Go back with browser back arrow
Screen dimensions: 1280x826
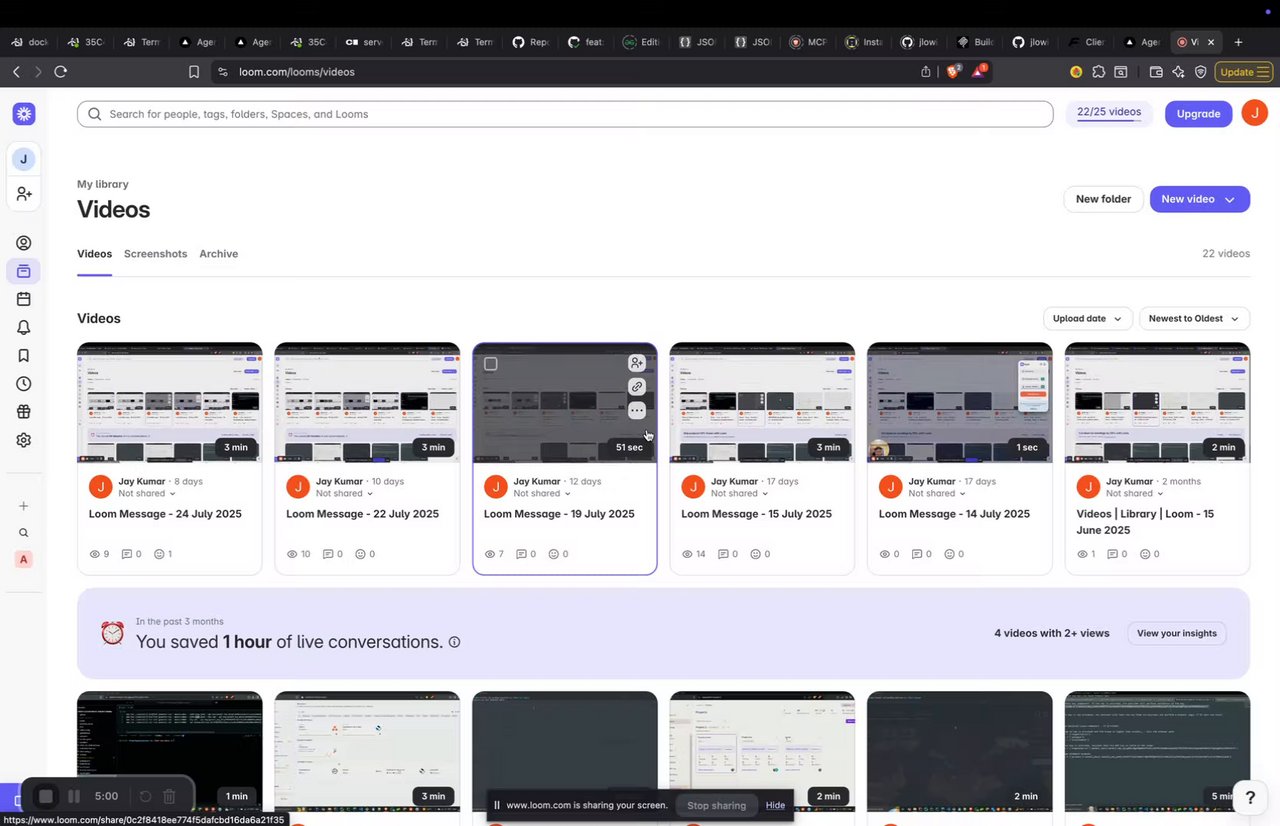pyautogui.click(x=16, y=72)
